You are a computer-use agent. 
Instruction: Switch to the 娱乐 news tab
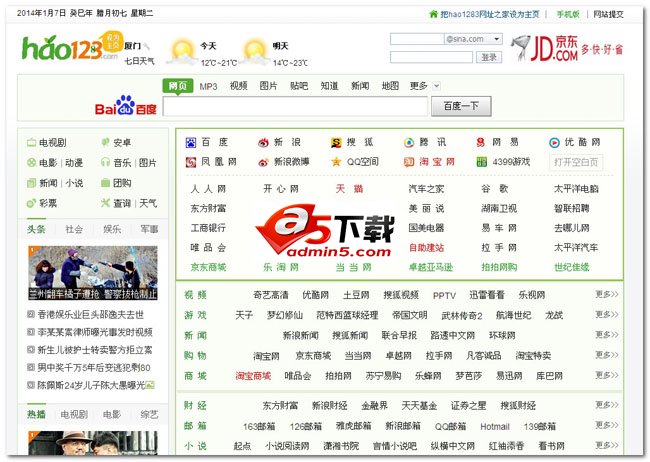pyautogui.click(x=112, y=229)
